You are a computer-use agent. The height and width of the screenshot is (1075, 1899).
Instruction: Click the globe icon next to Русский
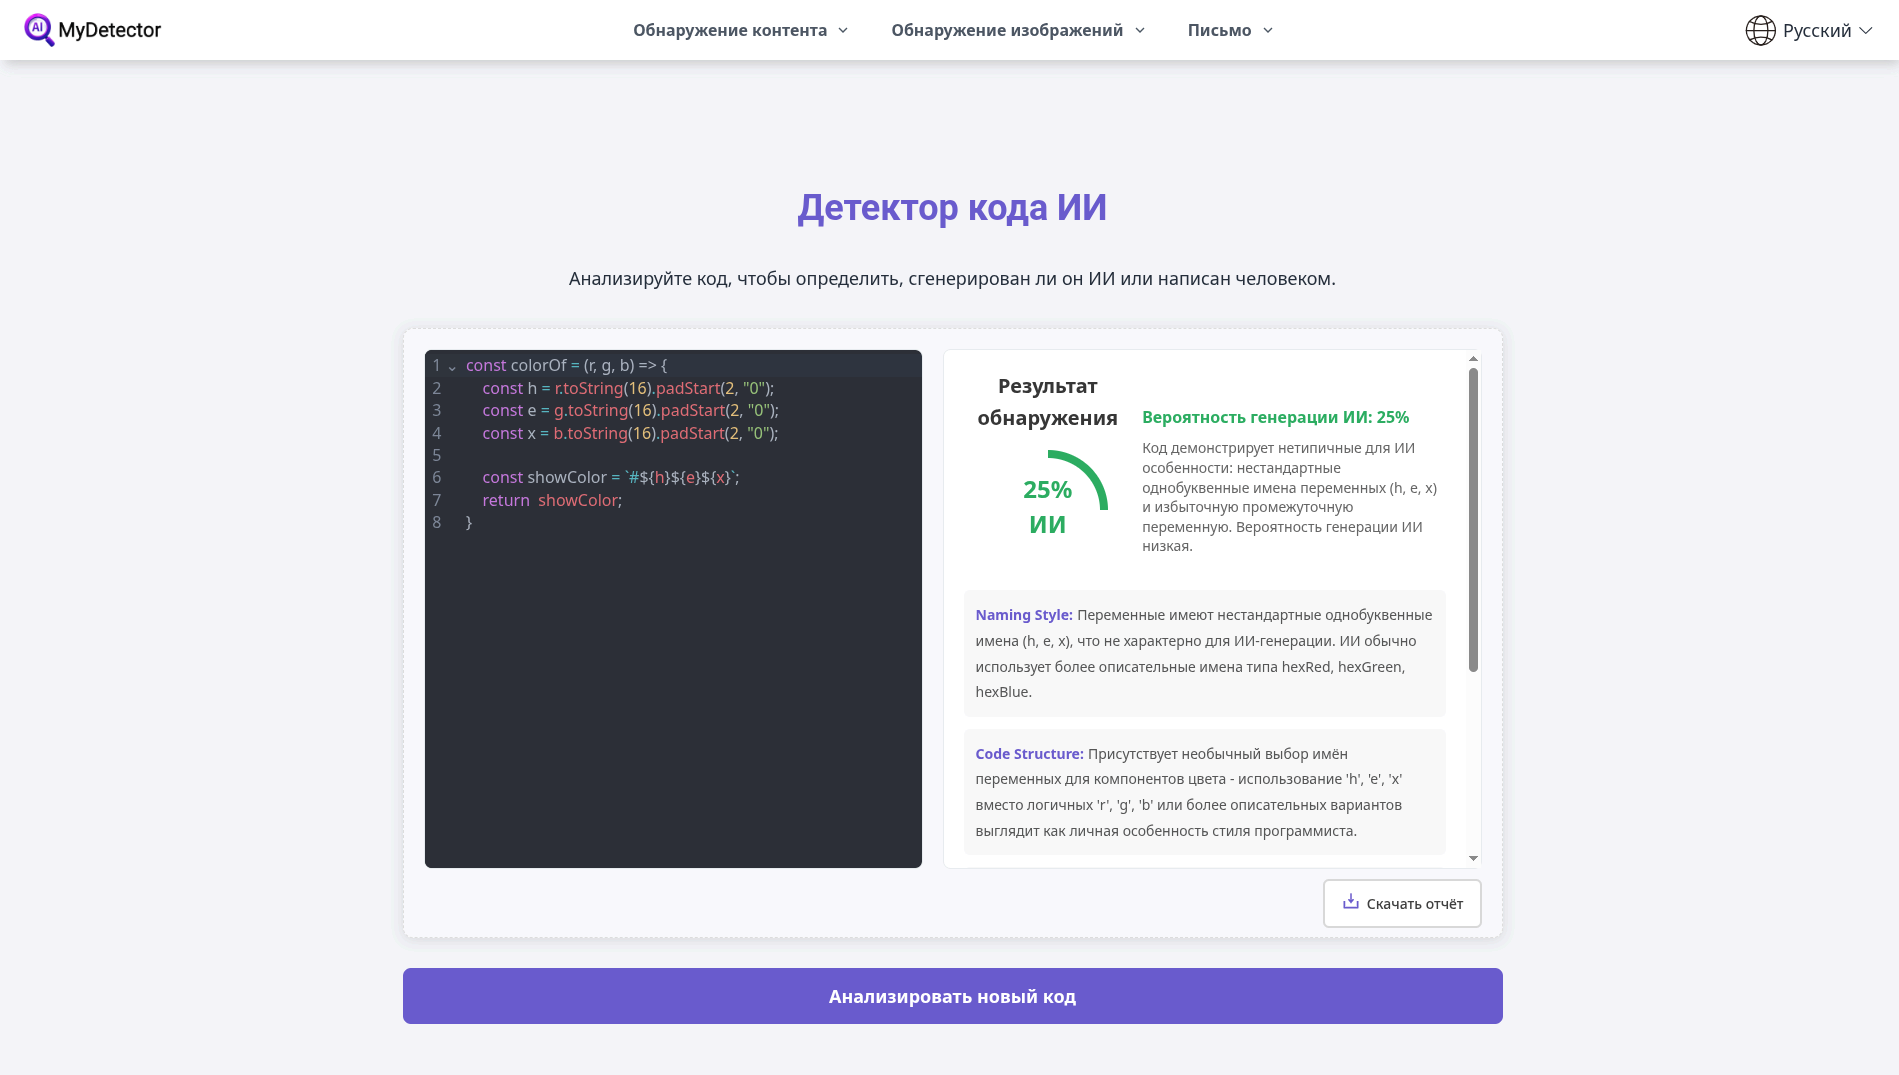point(1761,29)
